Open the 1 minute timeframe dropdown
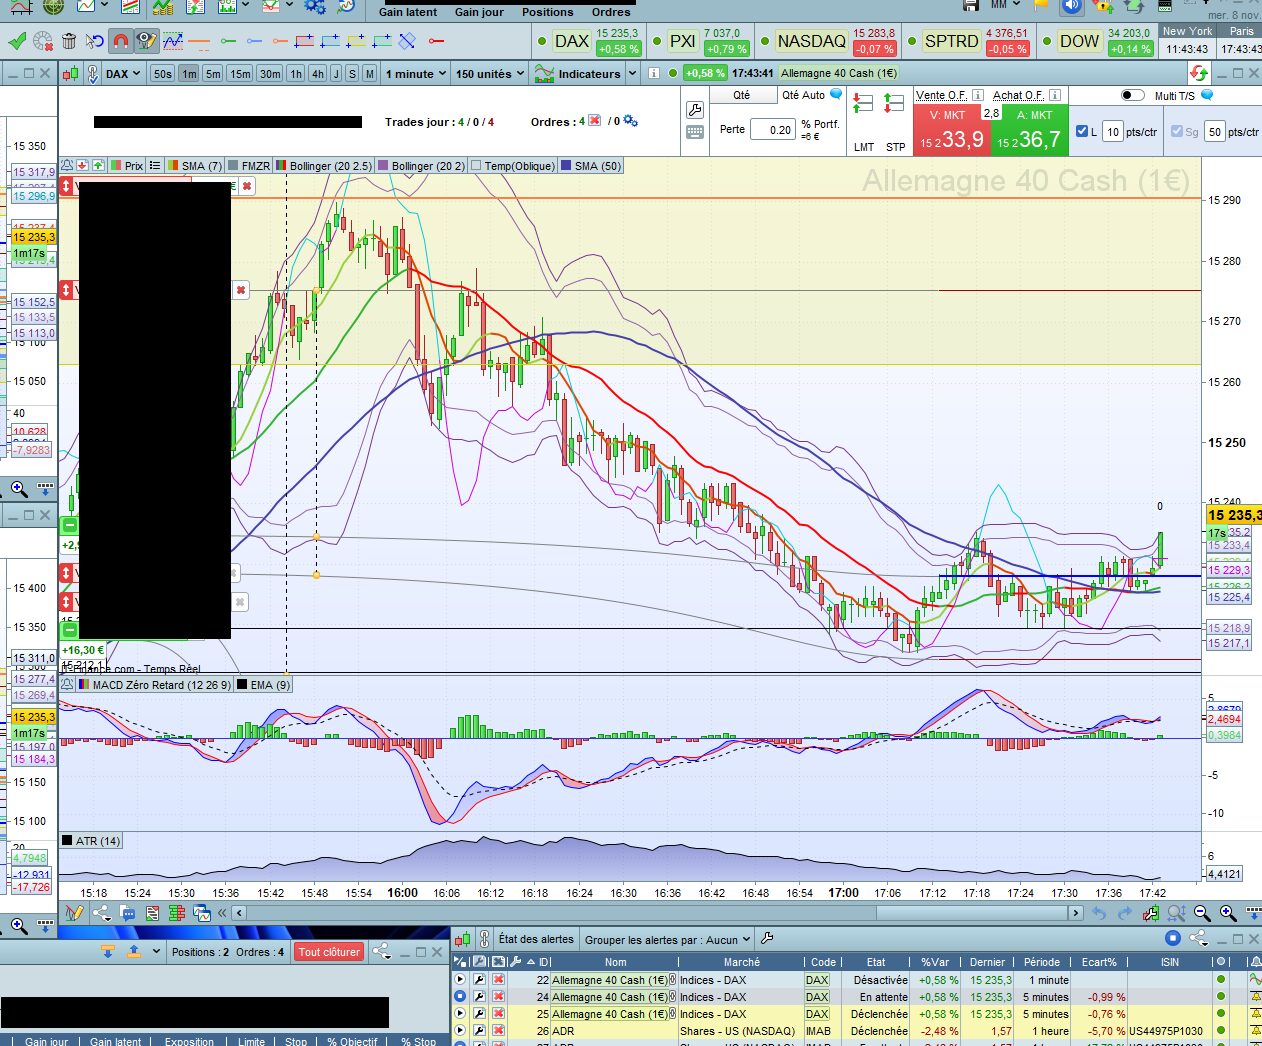 click(x=415, y=74)
